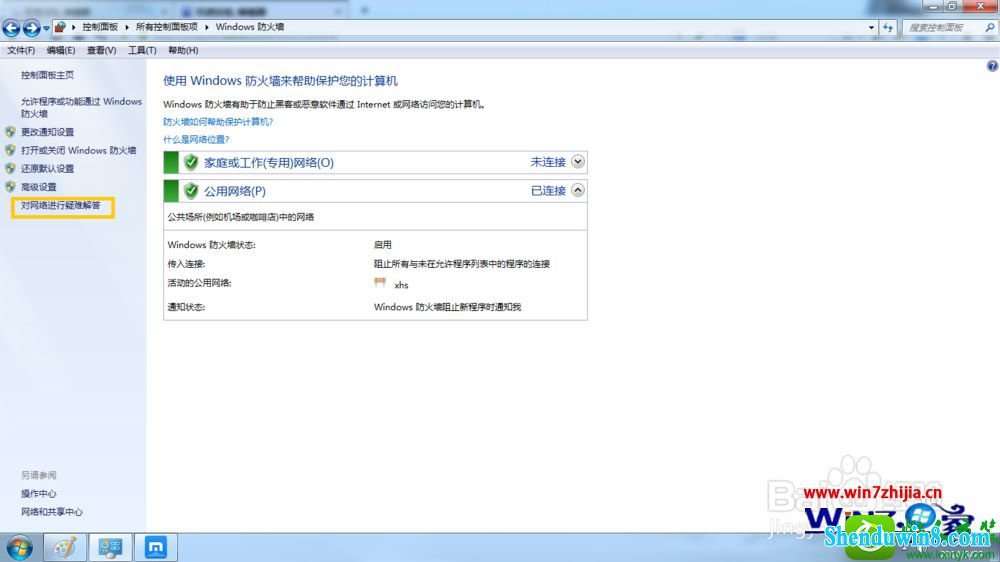Open the Maxthon browser taskbar icon

(x=156, y=547)
